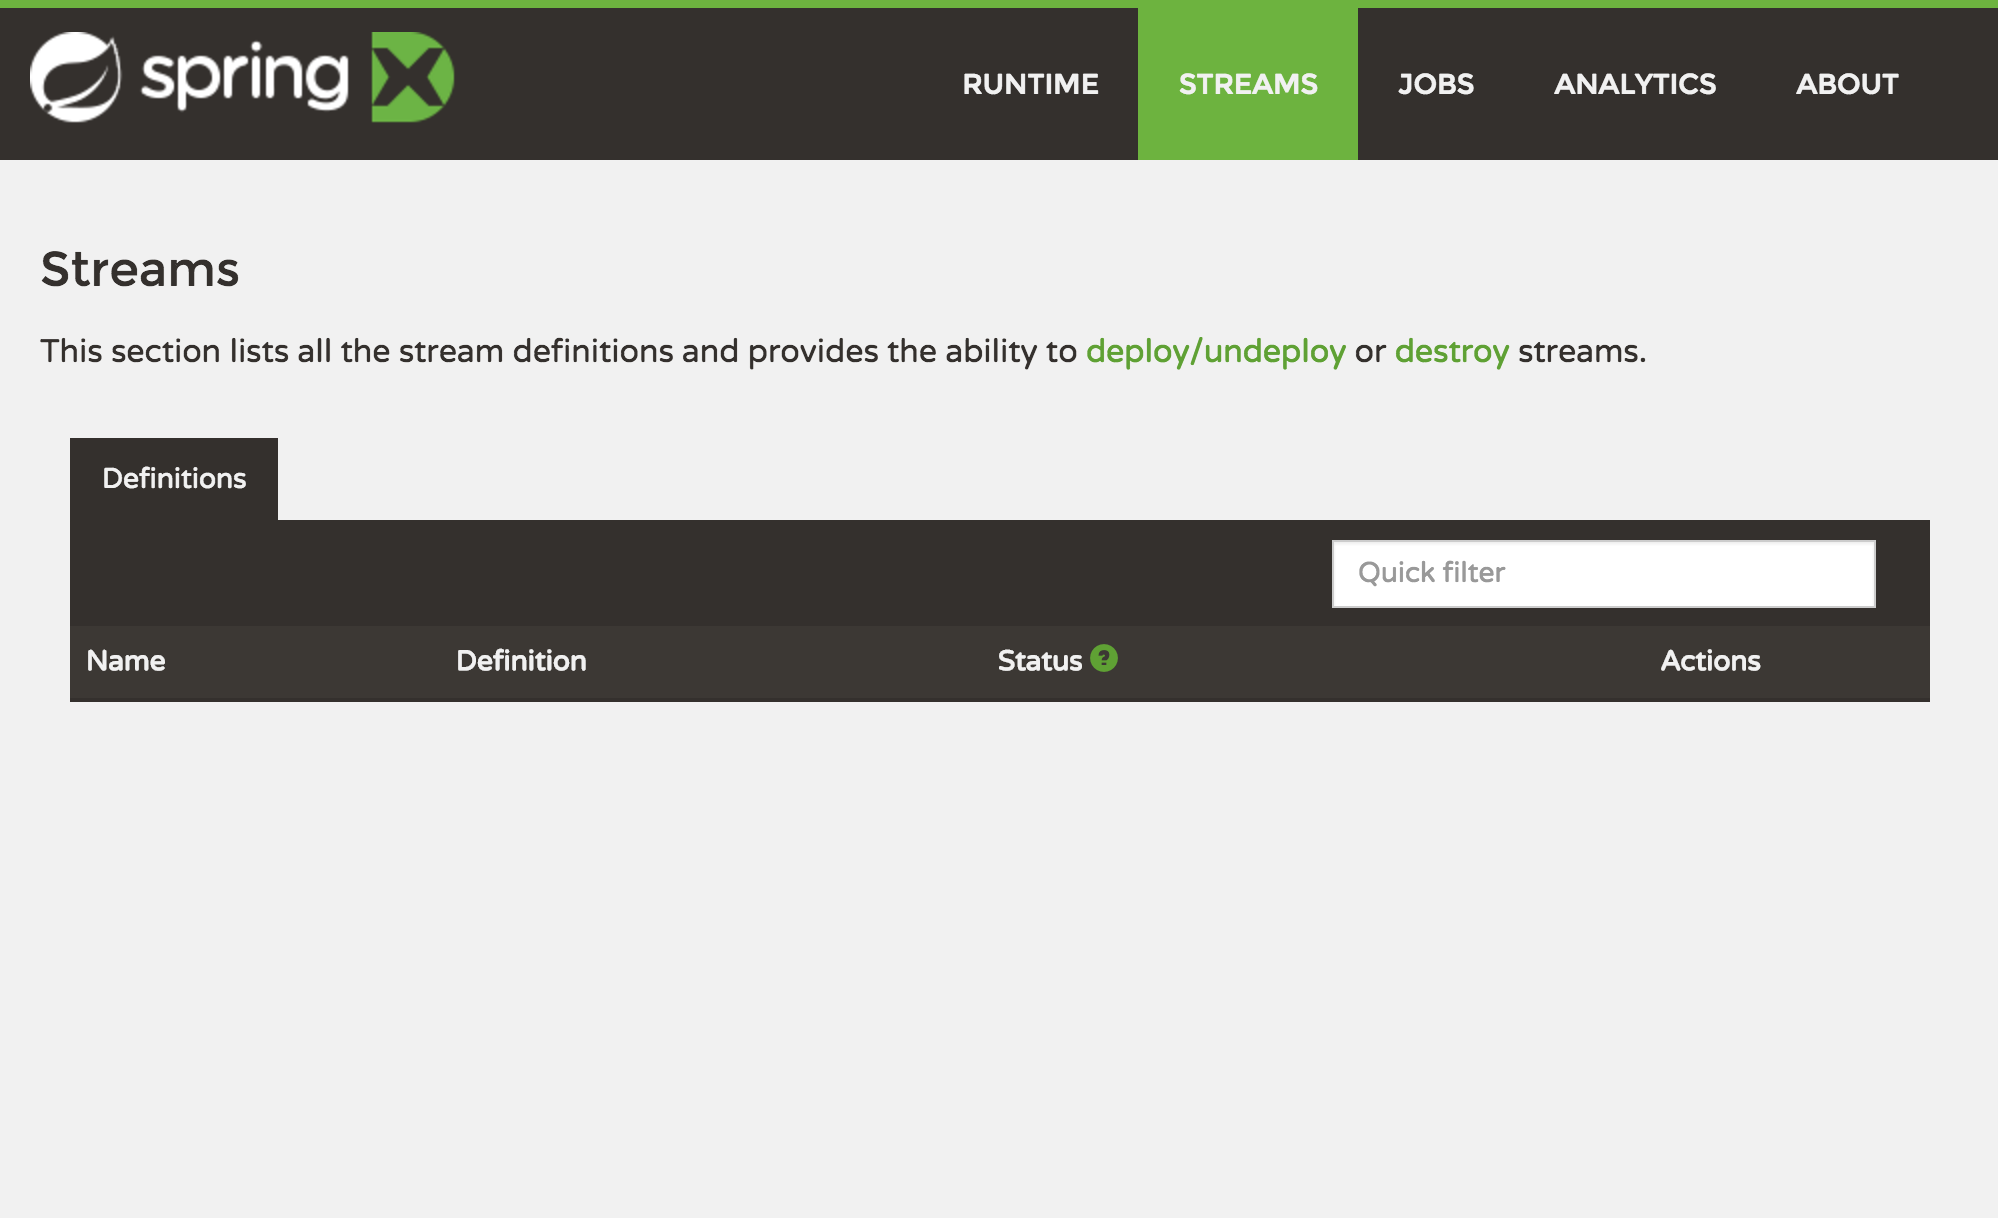Click the Spring leaf logo icon
Image resolution: width=1998 pixels, height=1218 pixels.
(75, 77)
